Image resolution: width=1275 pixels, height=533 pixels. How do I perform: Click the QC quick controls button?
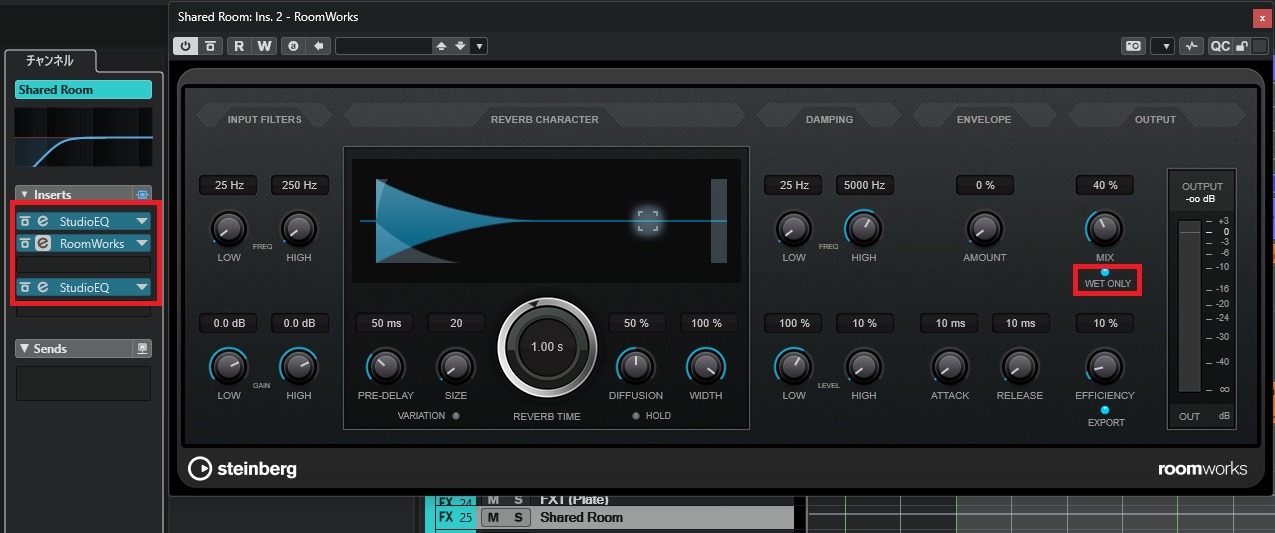click(1220, 46)
